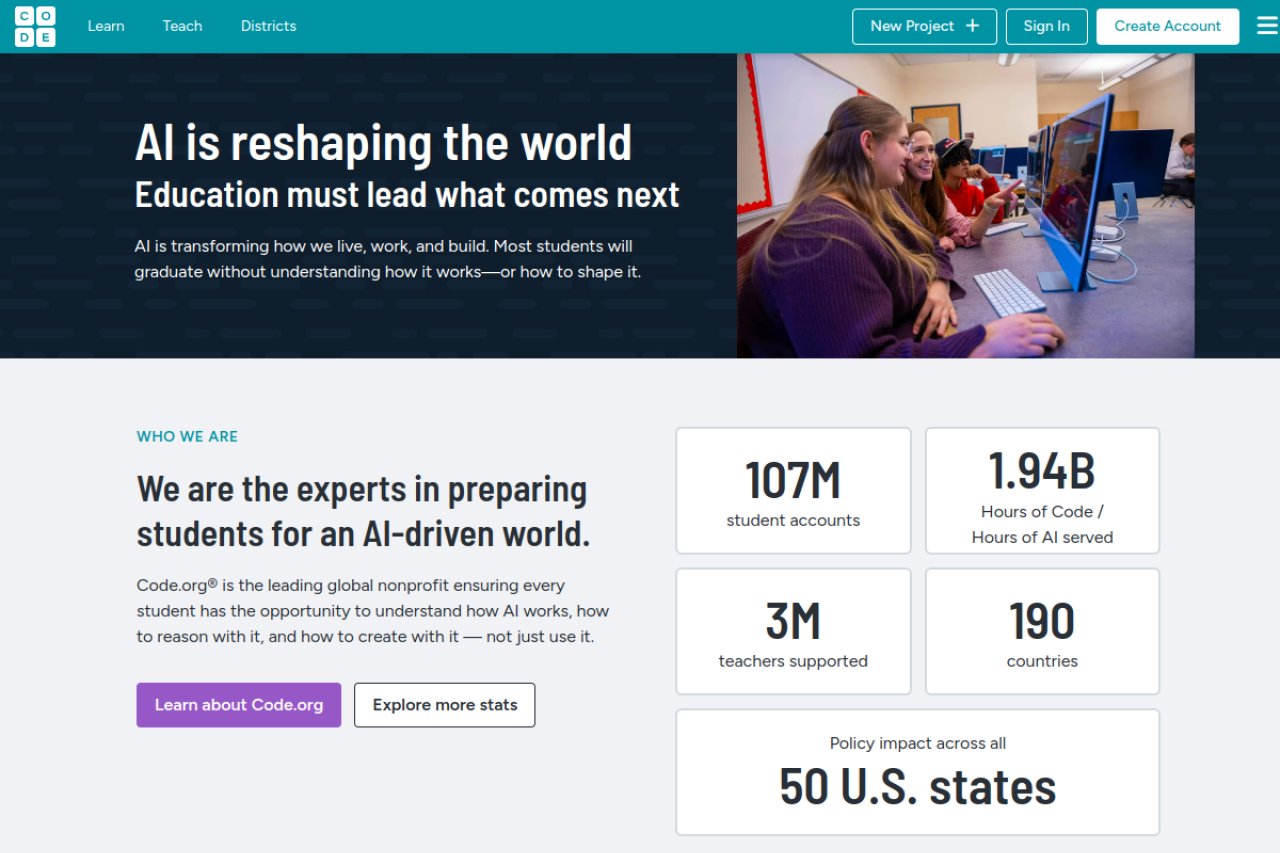Click the 1.94B Hours of Code card
This screenshot has height=853, width=1280.
click(1042, 491)
